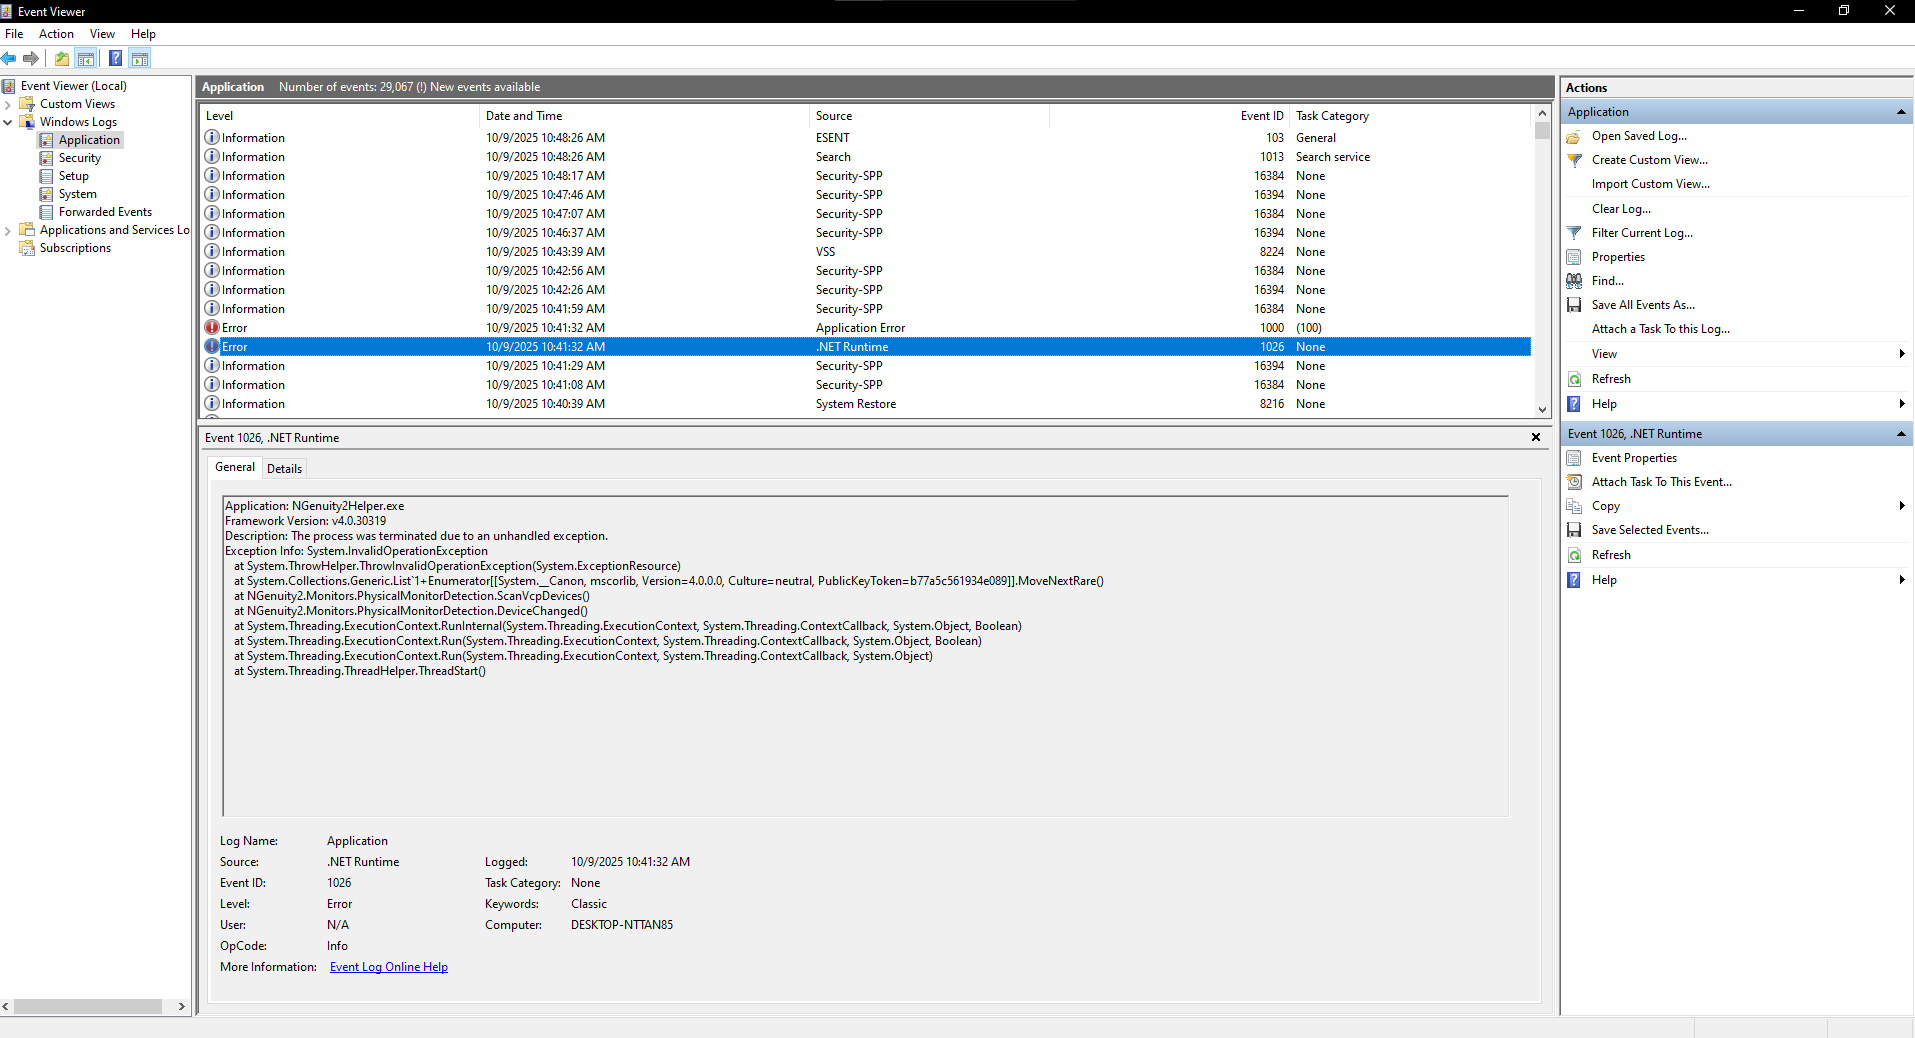Sort events by Task Category column header
Image resolution: width=1915 pixels, height=1038 pixels.
(x=1411, y=116)
